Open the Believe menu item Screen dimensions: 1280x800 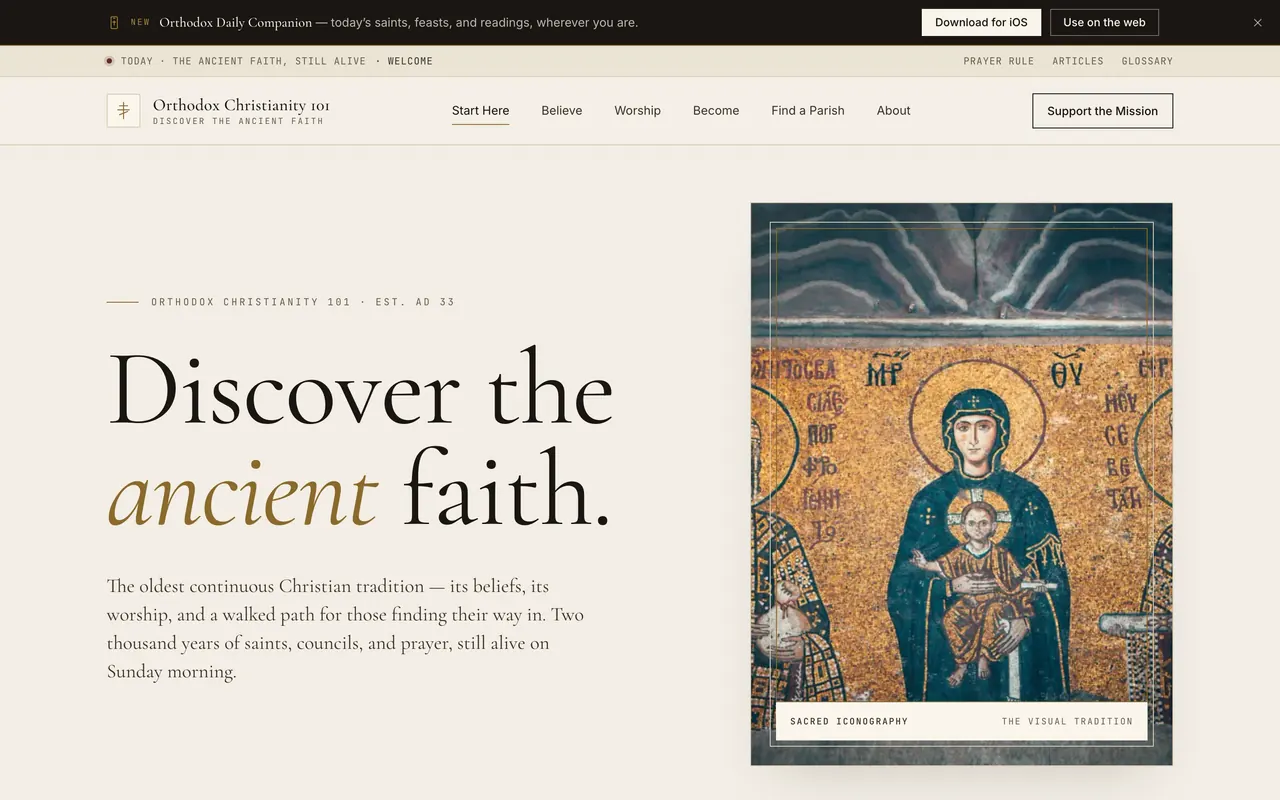tap(562, 111)
